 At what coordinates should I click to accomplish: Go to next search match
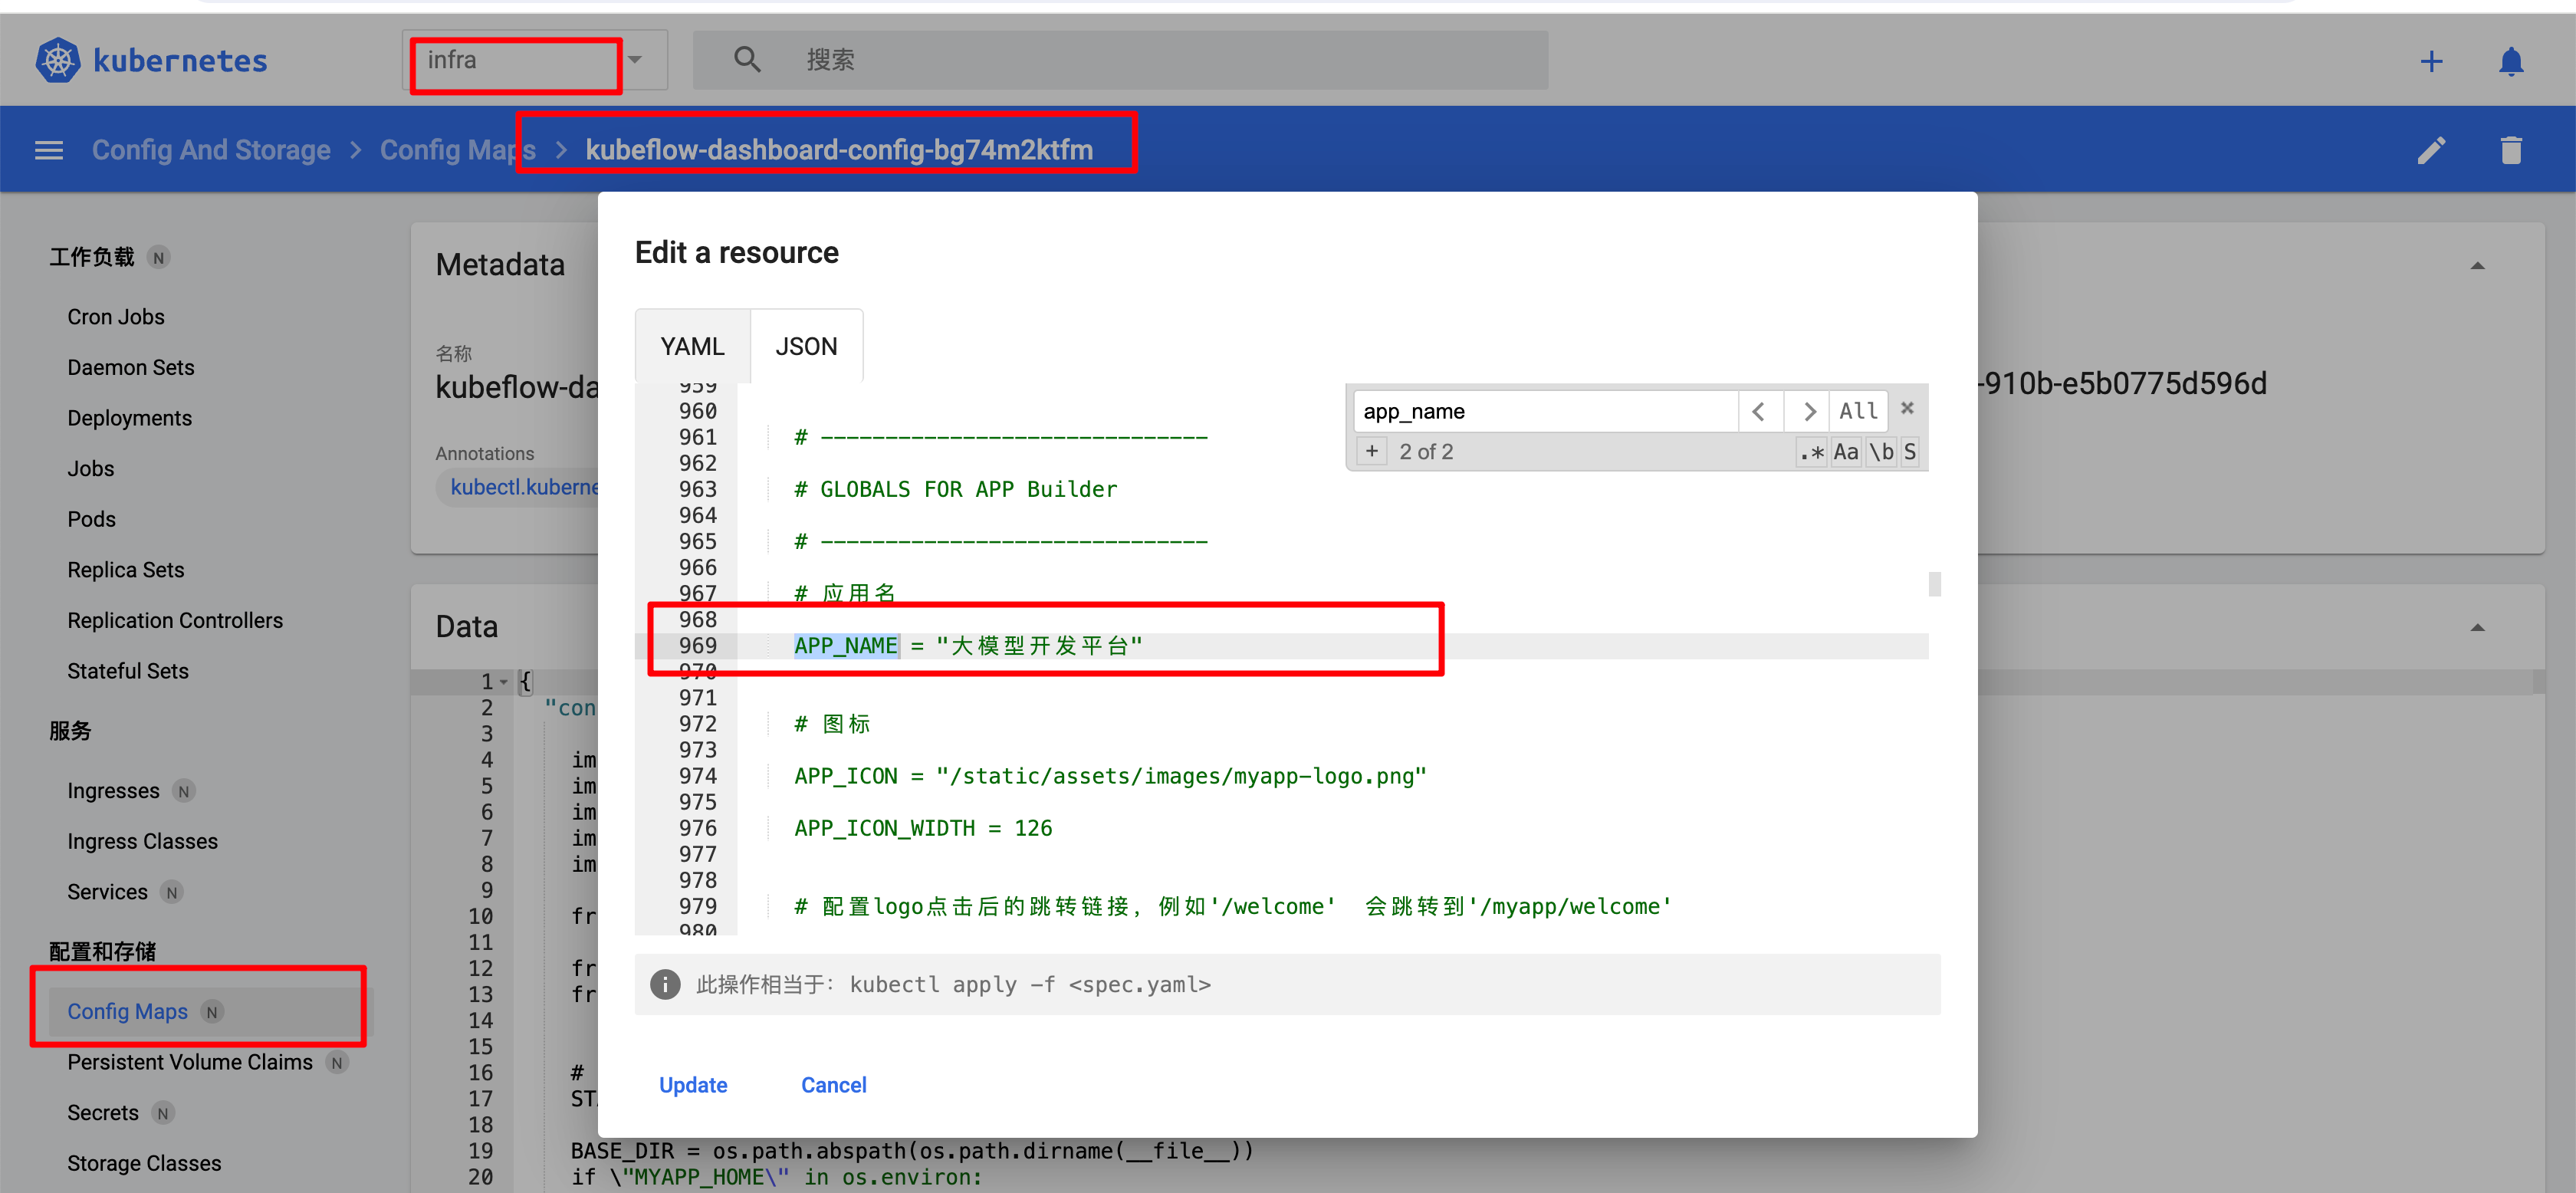coord(1807,411)
